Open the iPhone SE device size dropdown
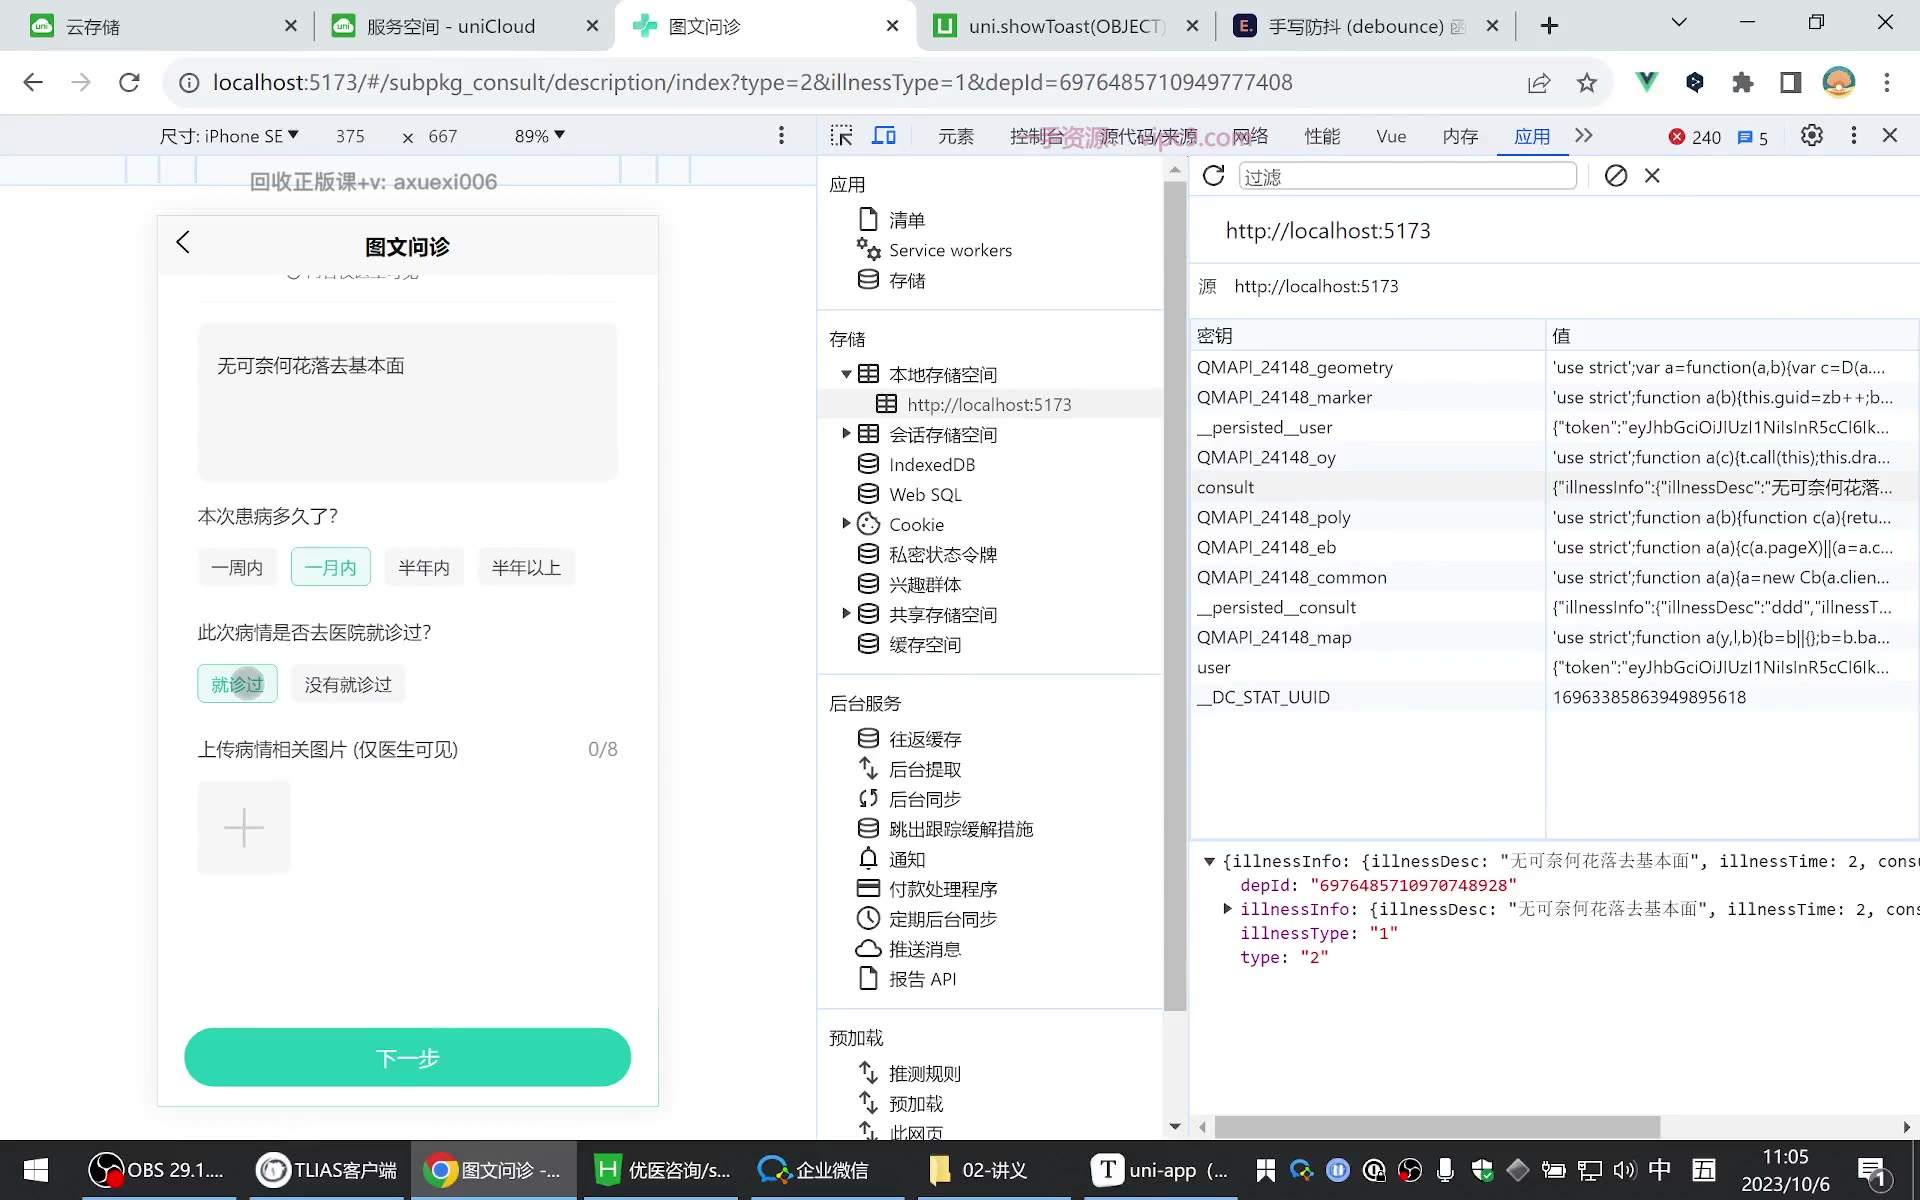 229,136
